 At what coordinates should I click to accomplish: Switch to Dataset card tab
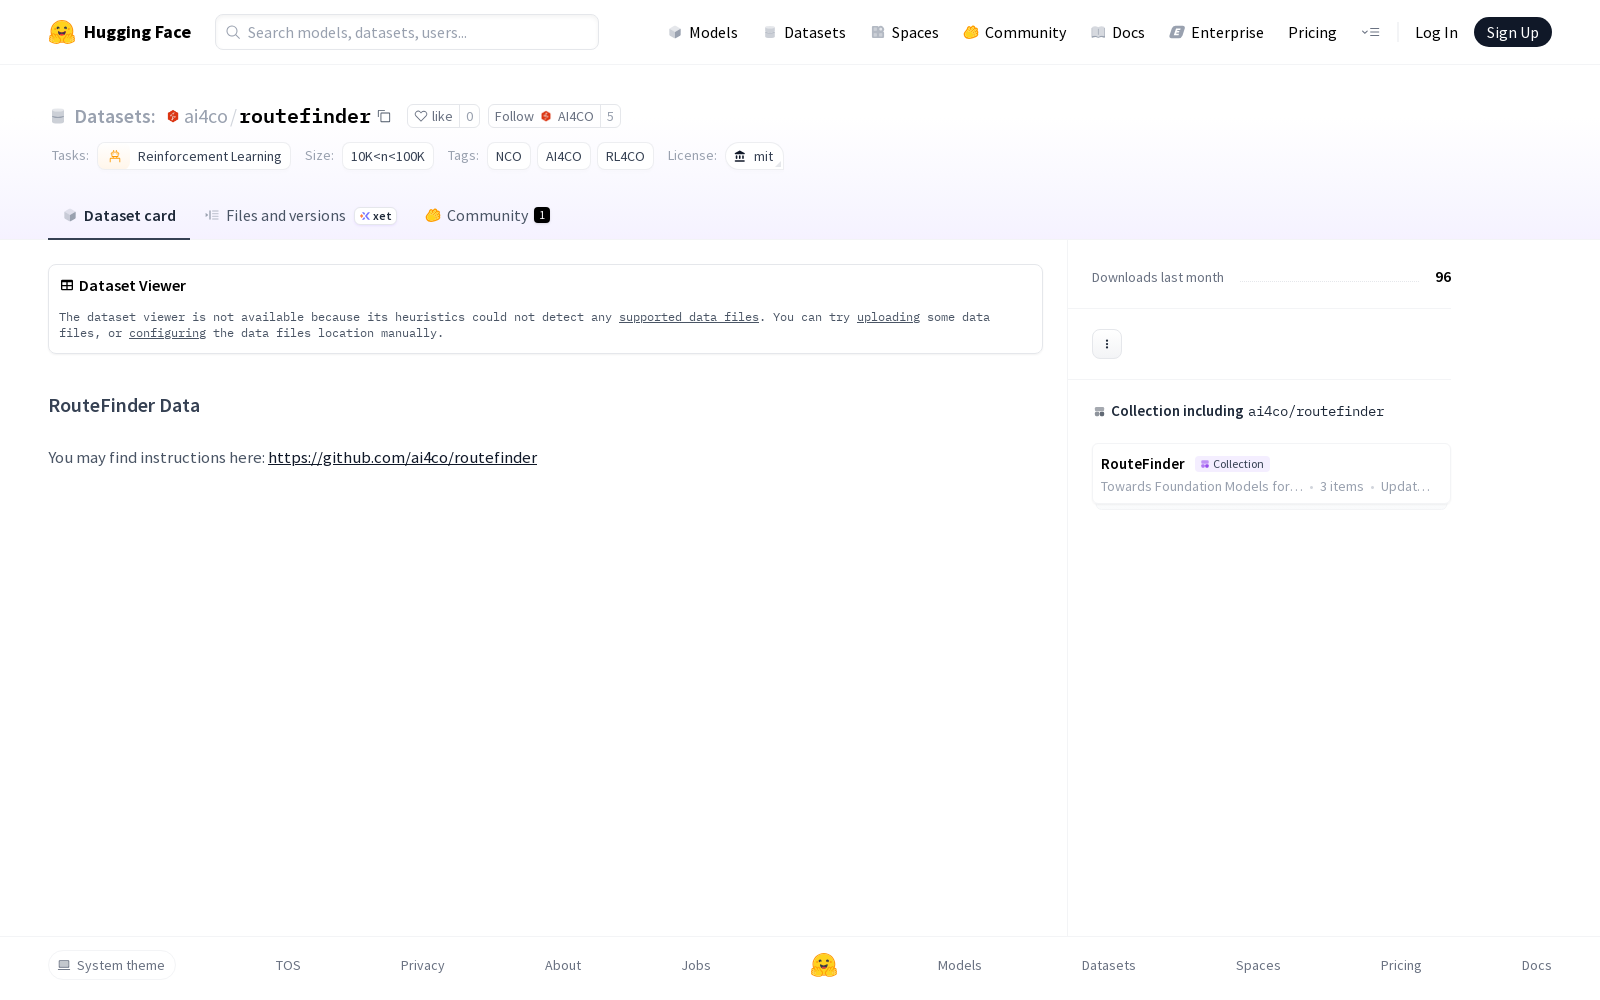119,216
